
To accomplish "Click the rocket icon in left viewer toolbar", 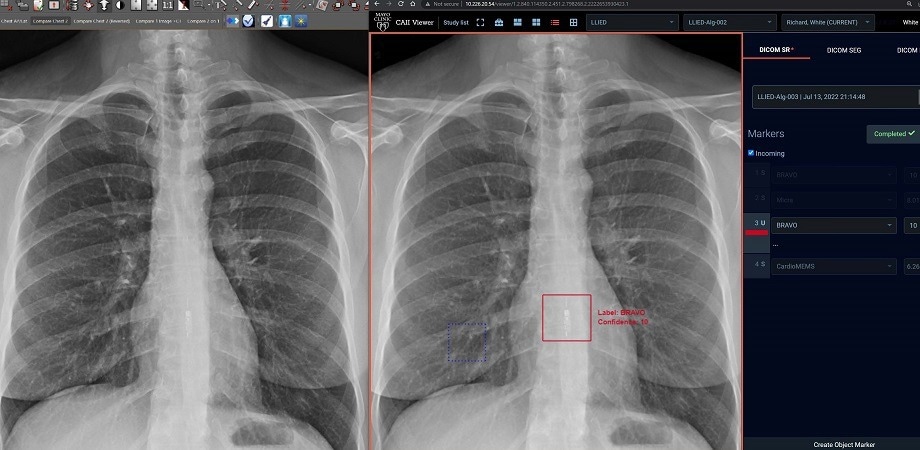I will pos(266,21).
